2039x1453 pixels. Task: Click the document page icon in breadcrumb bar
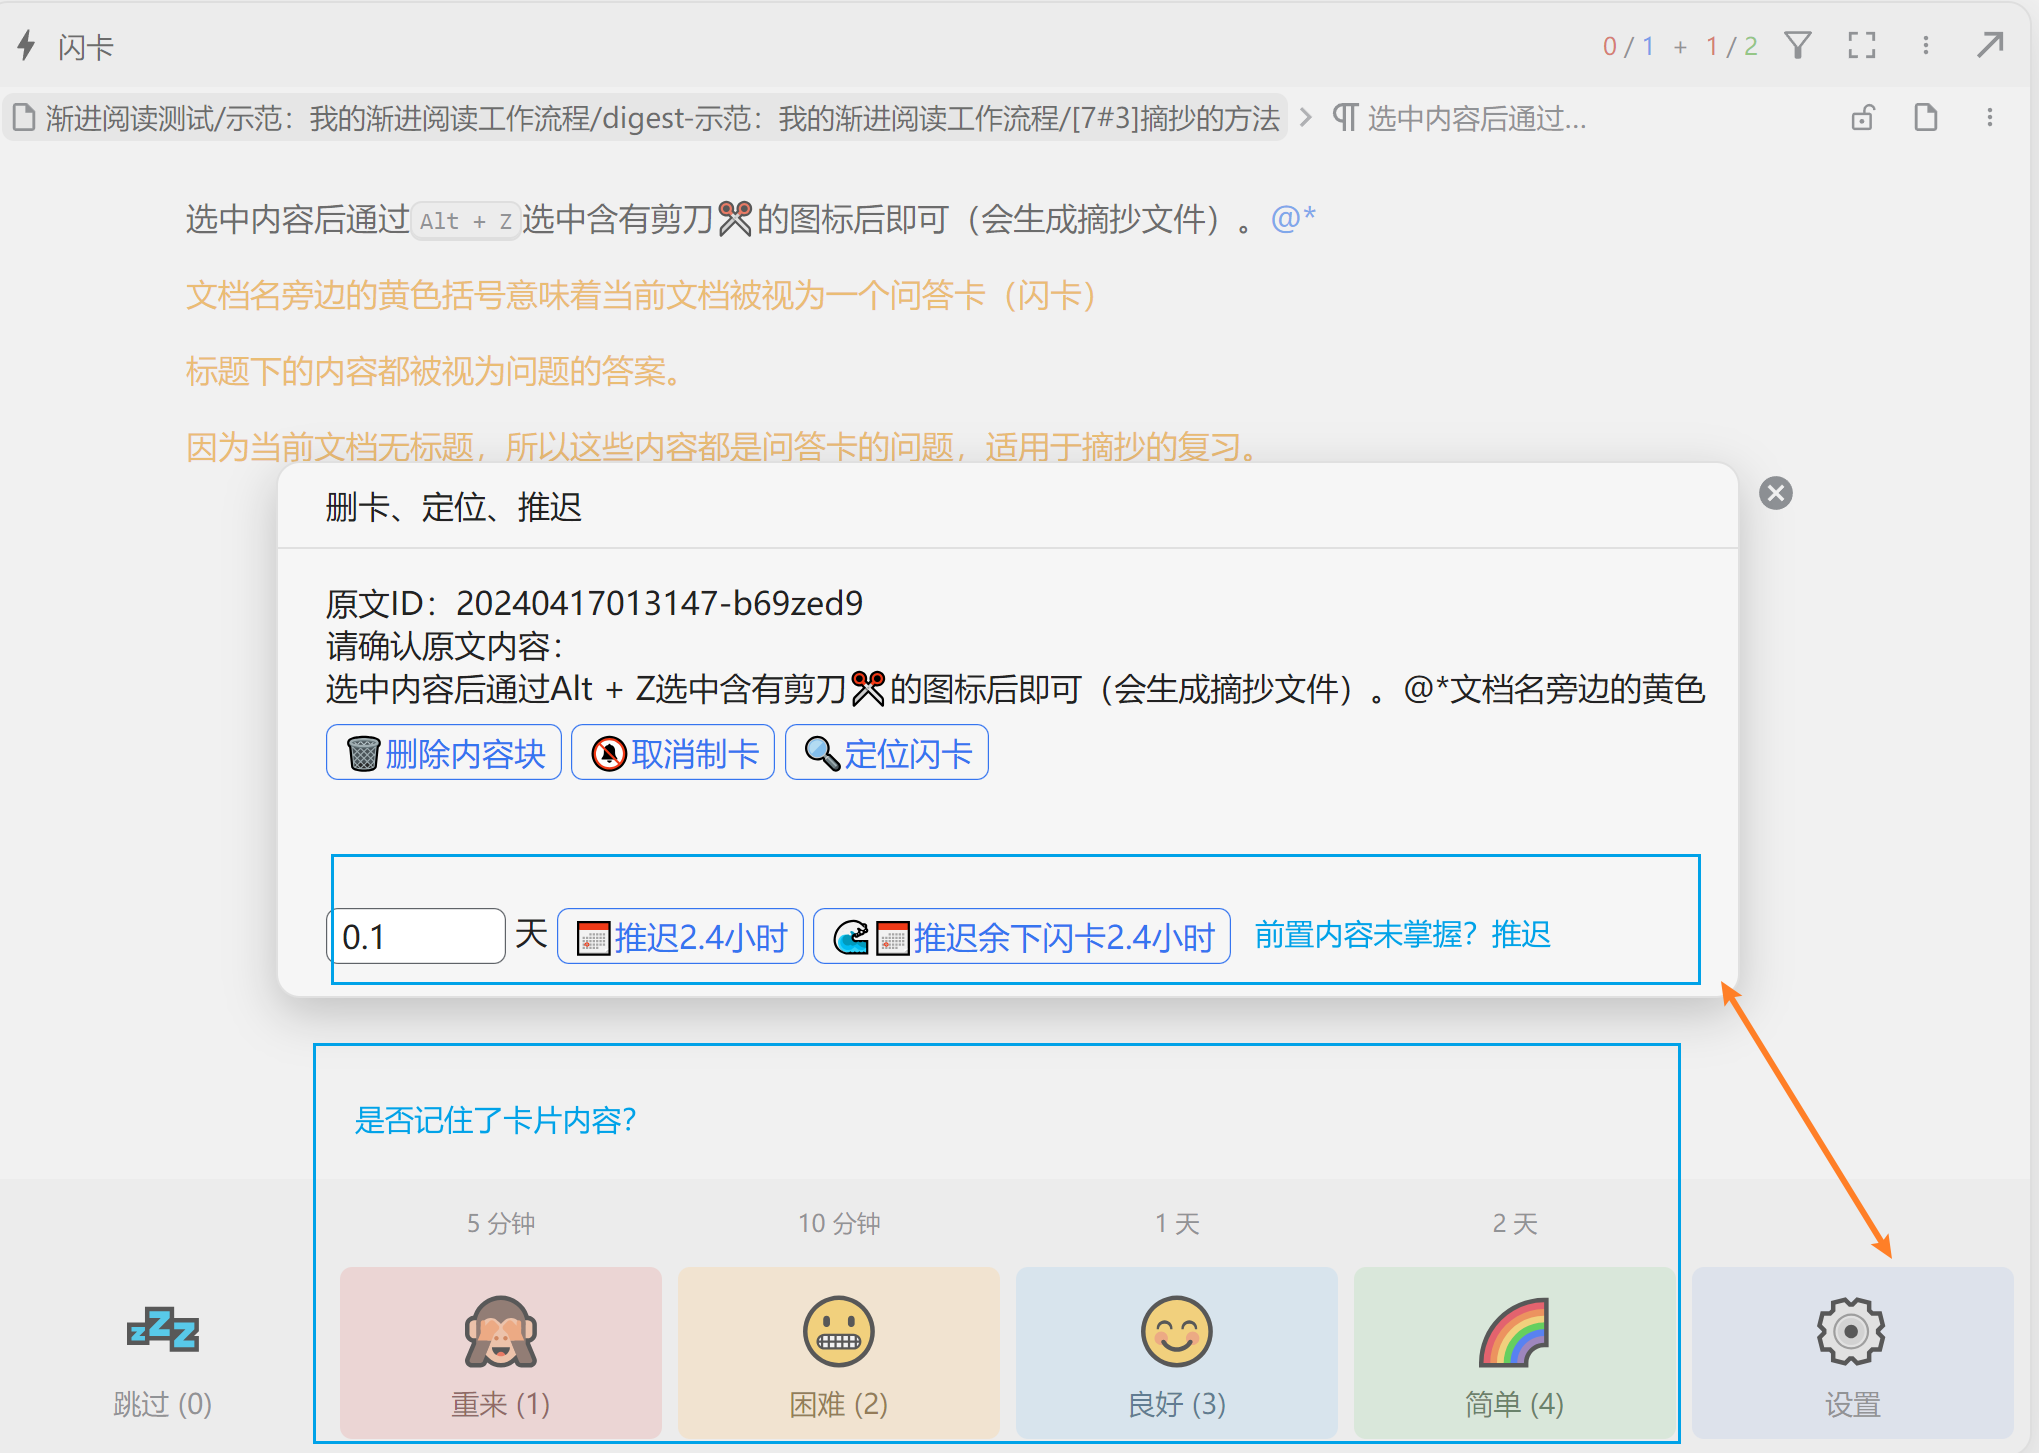tap(1925, 118)
